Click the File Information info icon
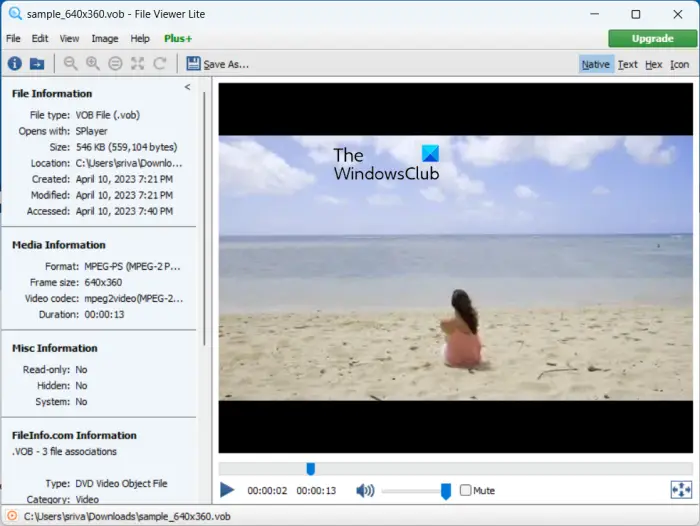Screen dimensions: 700x526 [14, 64]
